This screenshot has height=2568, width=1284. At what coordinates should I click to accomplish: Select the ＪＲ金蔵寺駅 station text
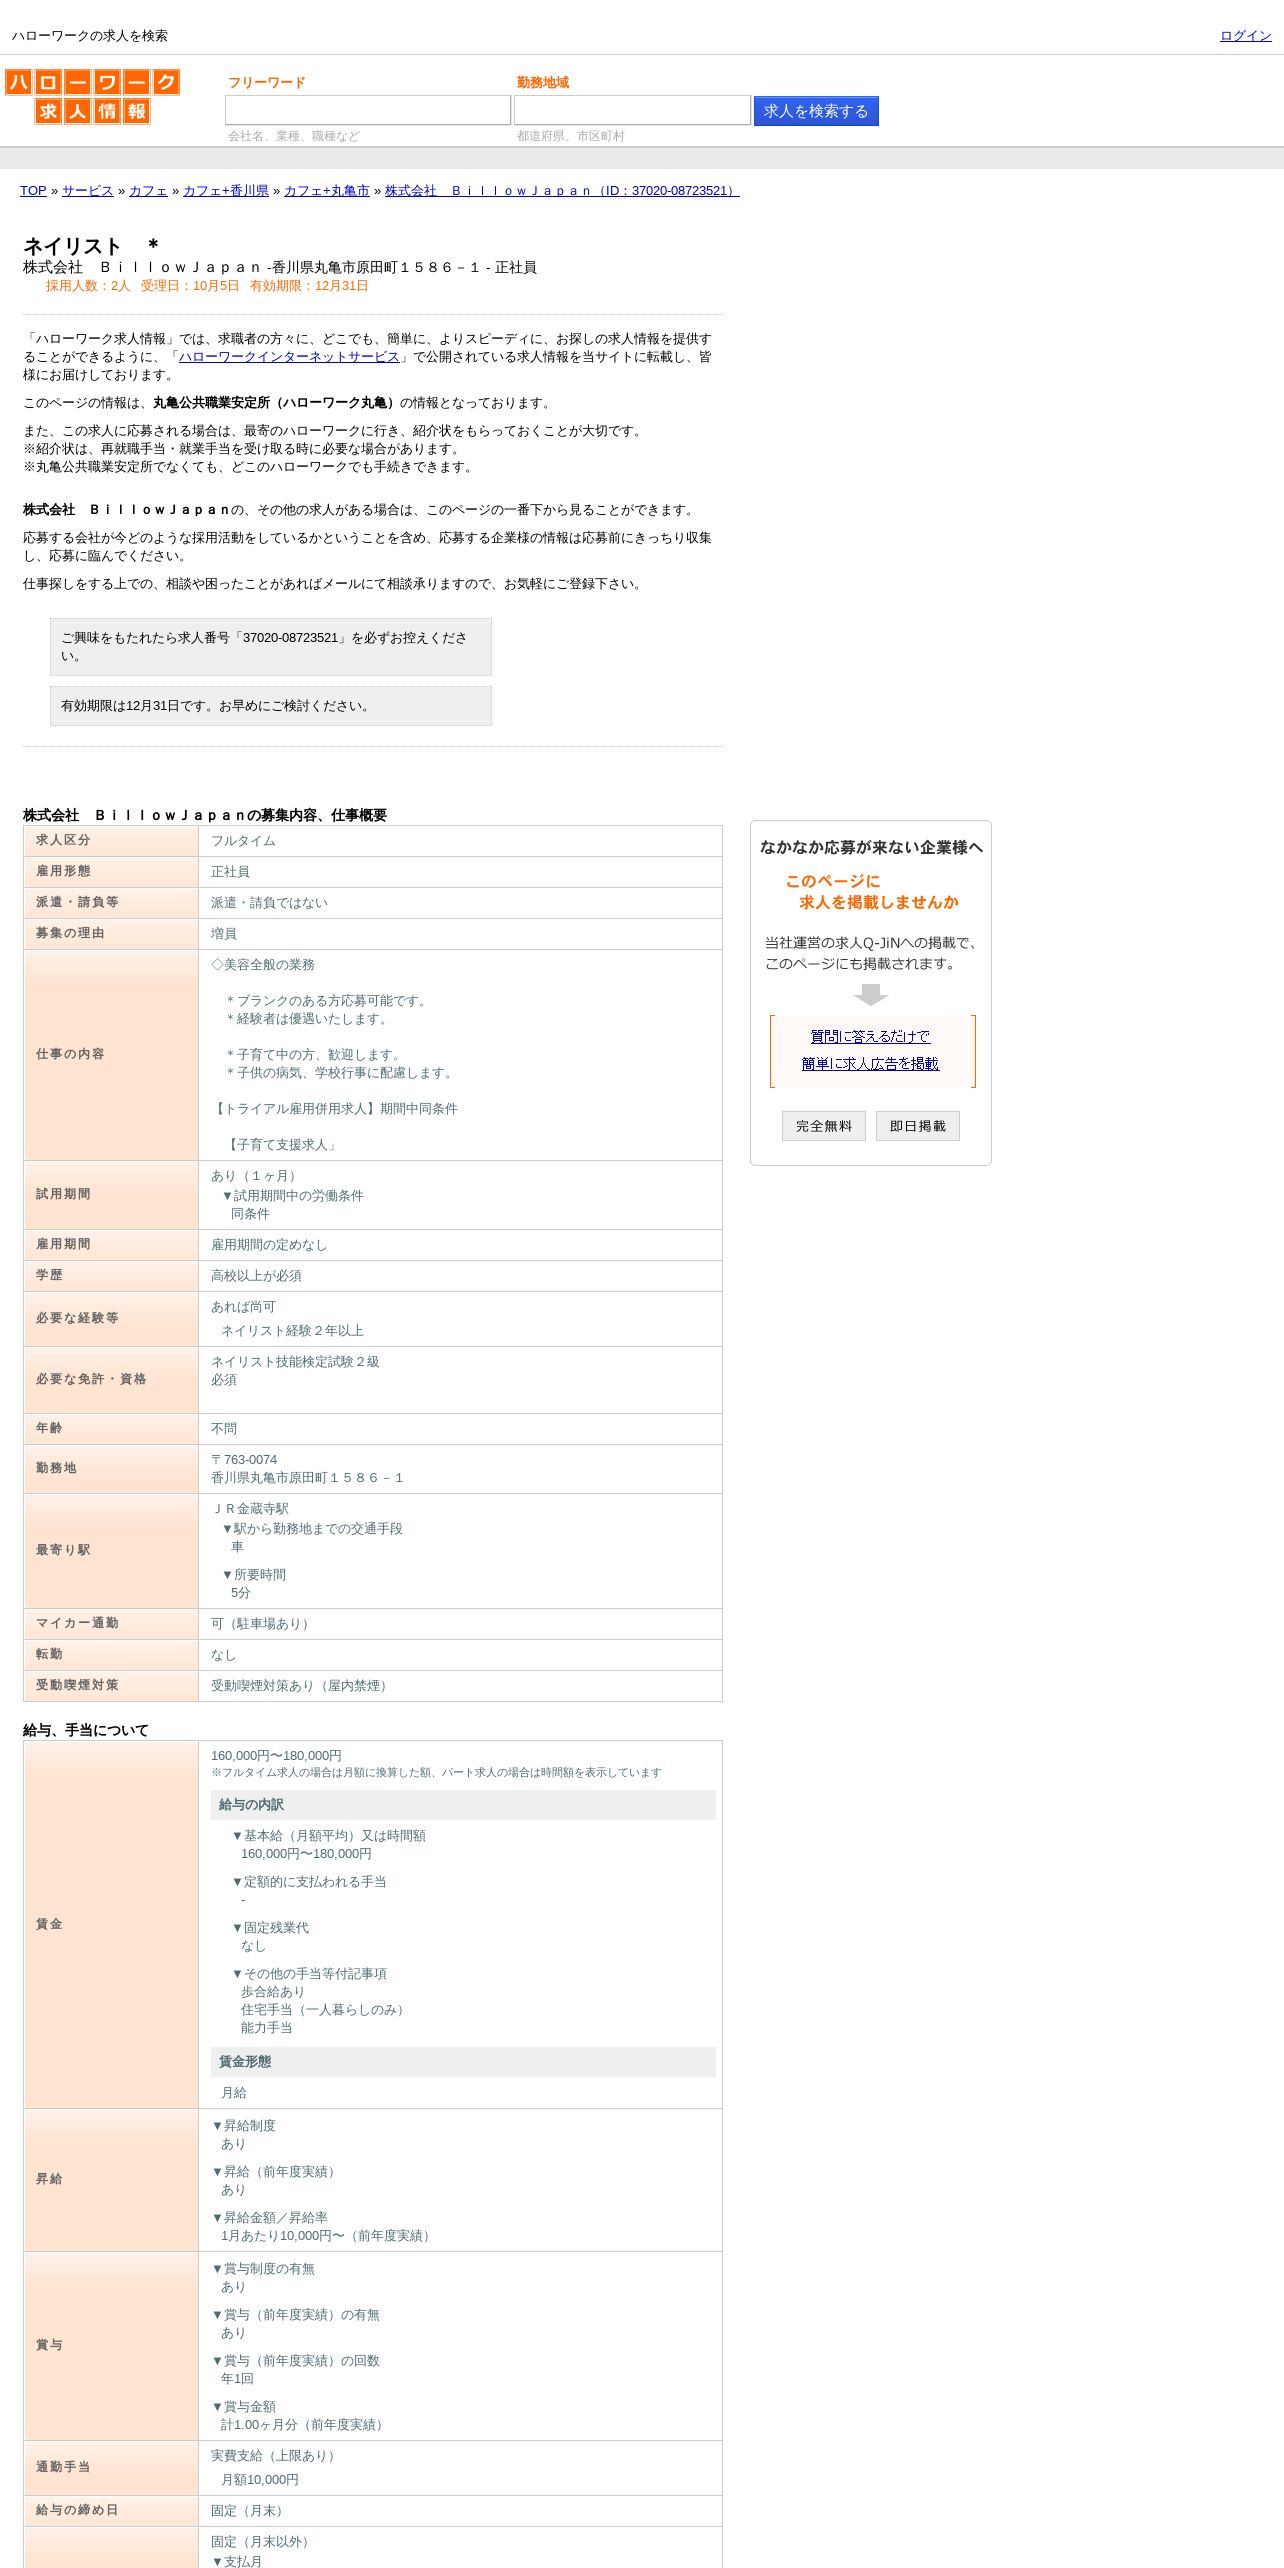coord(250,1509)
